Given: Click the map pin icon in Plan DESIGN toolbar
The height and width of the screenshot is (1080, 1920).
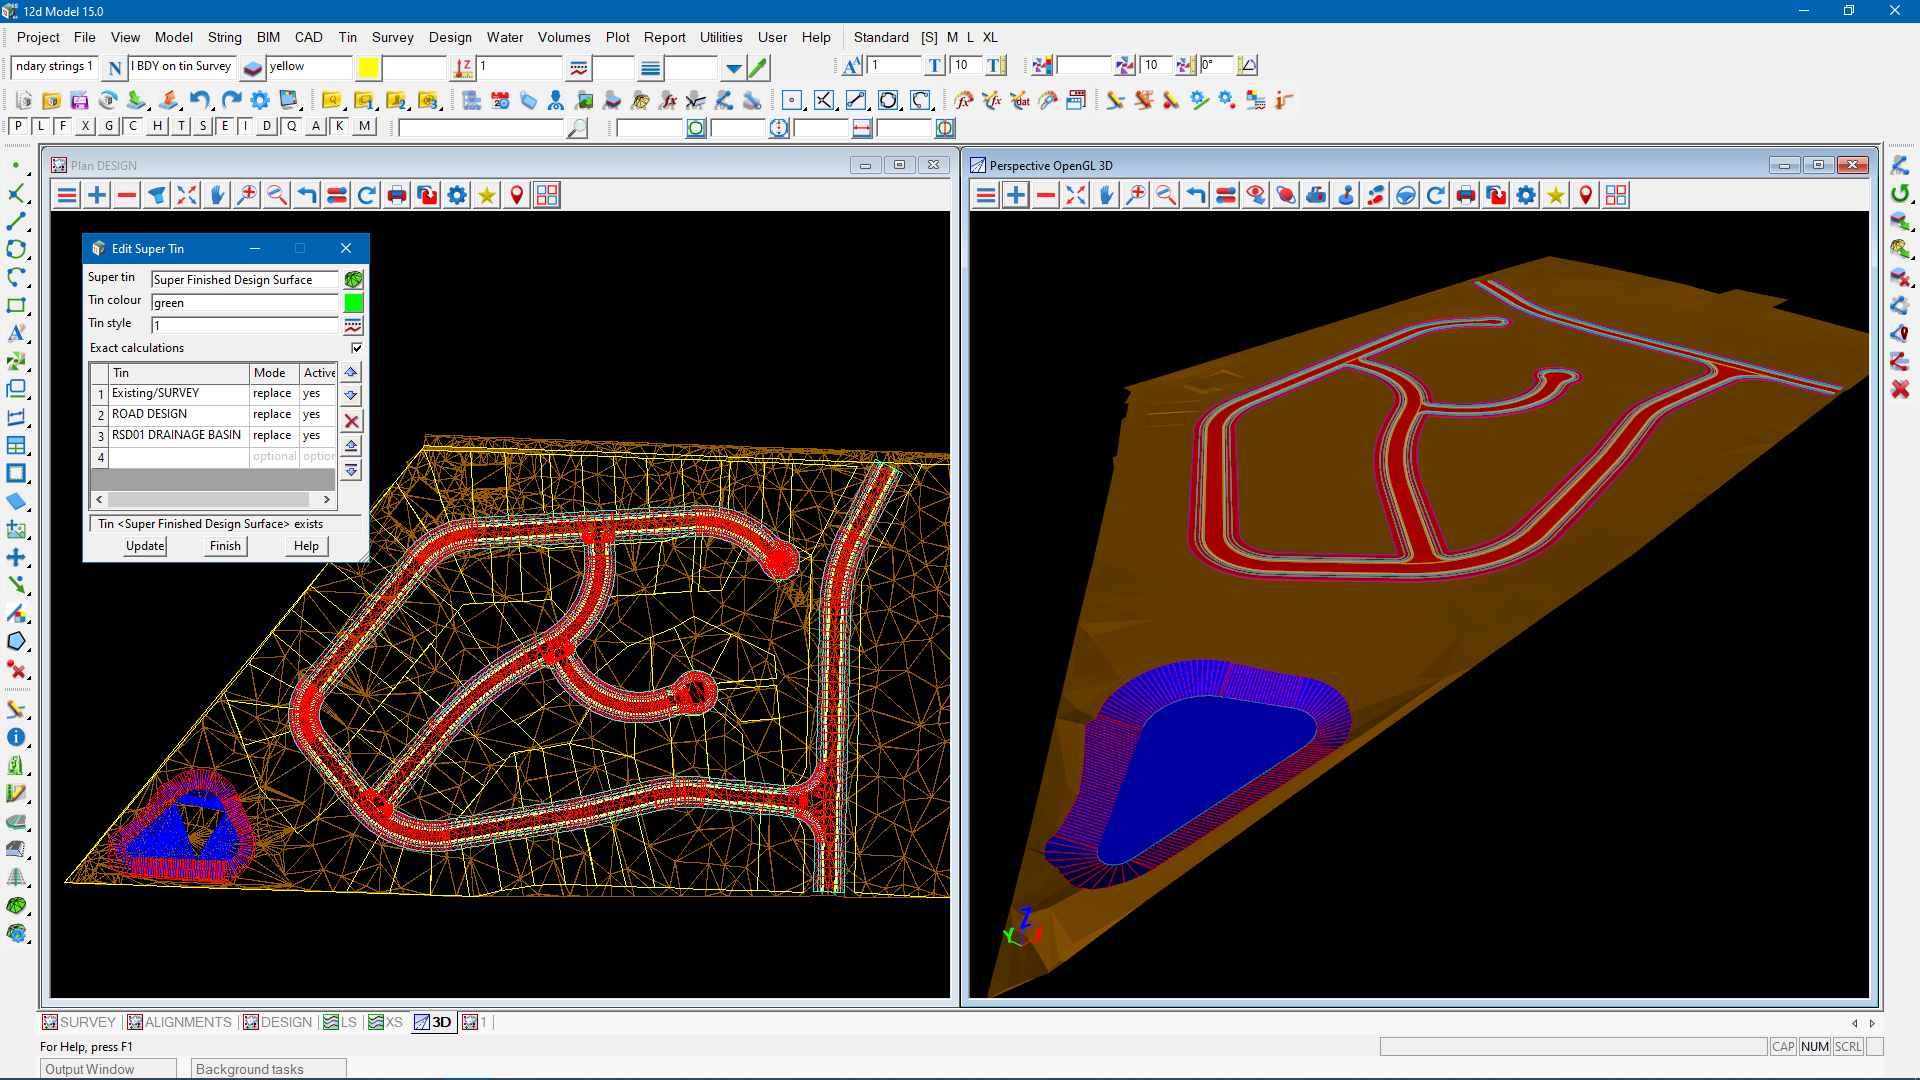Looking at the screenshot, I should click(x=517, y=195).
